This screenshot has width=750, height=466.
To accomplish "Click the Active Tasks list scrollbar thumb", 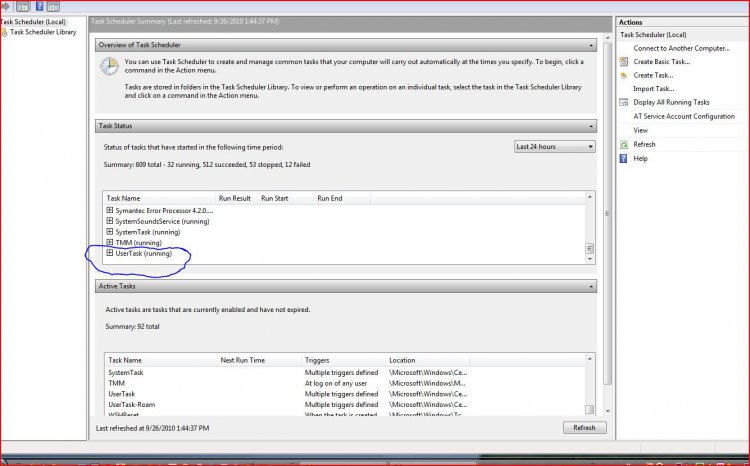I will pyautogui.click(x=590, y=410).
